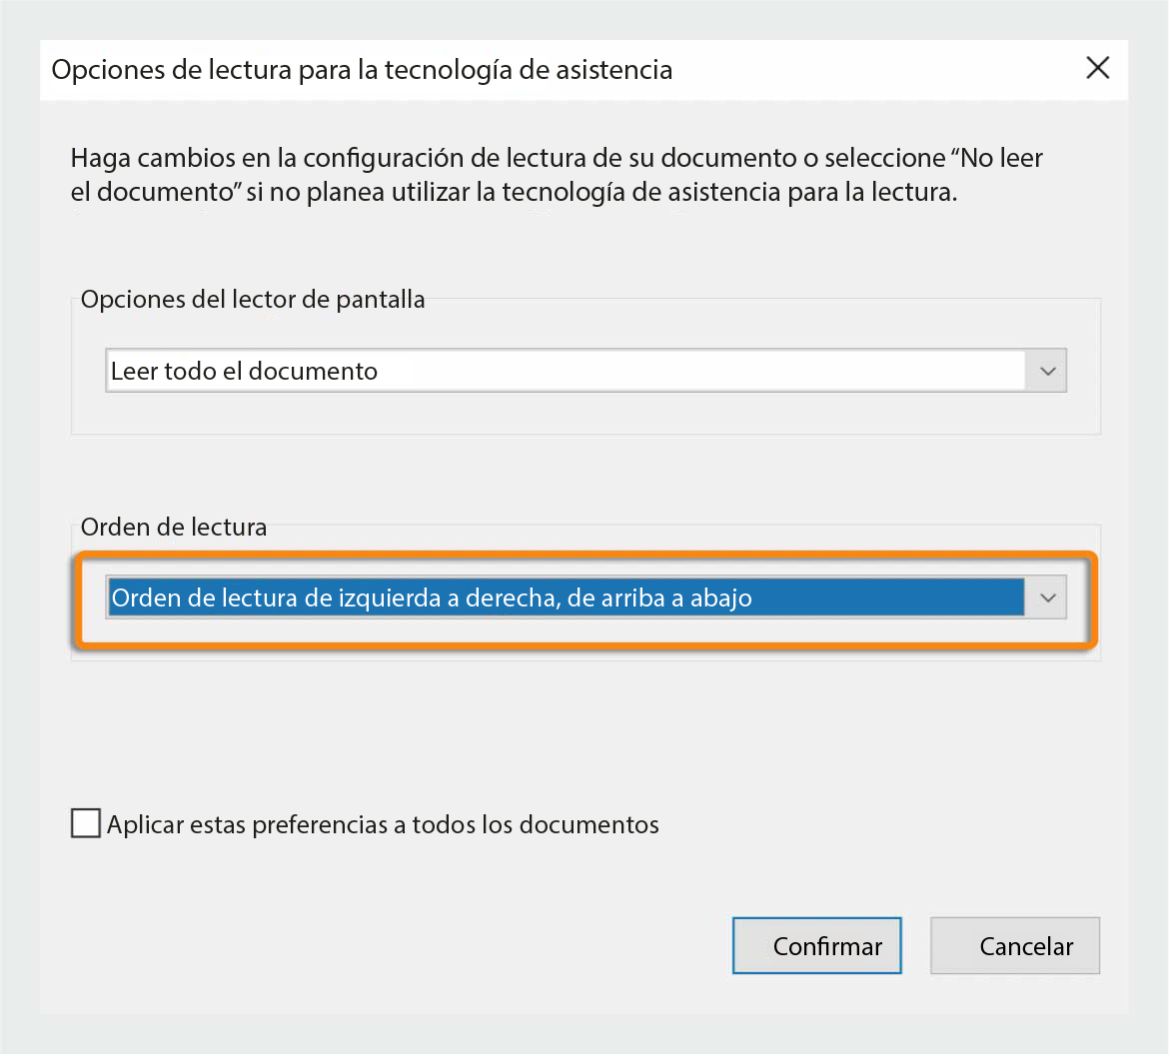Click the dialog title text
The height and width of the screenshot is (1056, 1170).
[x=362, y=71]
